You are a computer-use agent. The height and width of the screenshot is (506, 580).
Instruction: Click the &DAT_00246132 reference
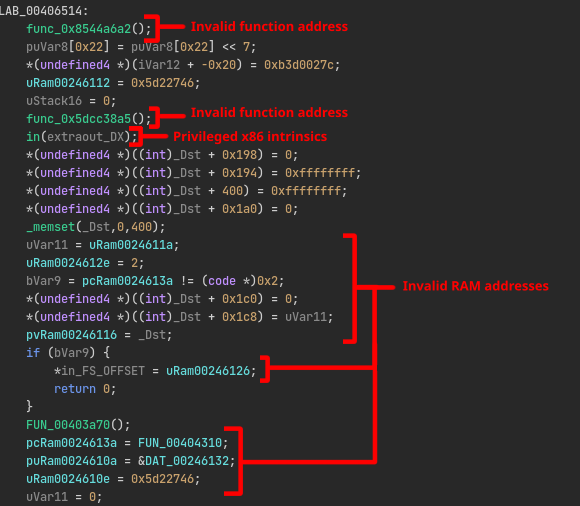point(183,461)
